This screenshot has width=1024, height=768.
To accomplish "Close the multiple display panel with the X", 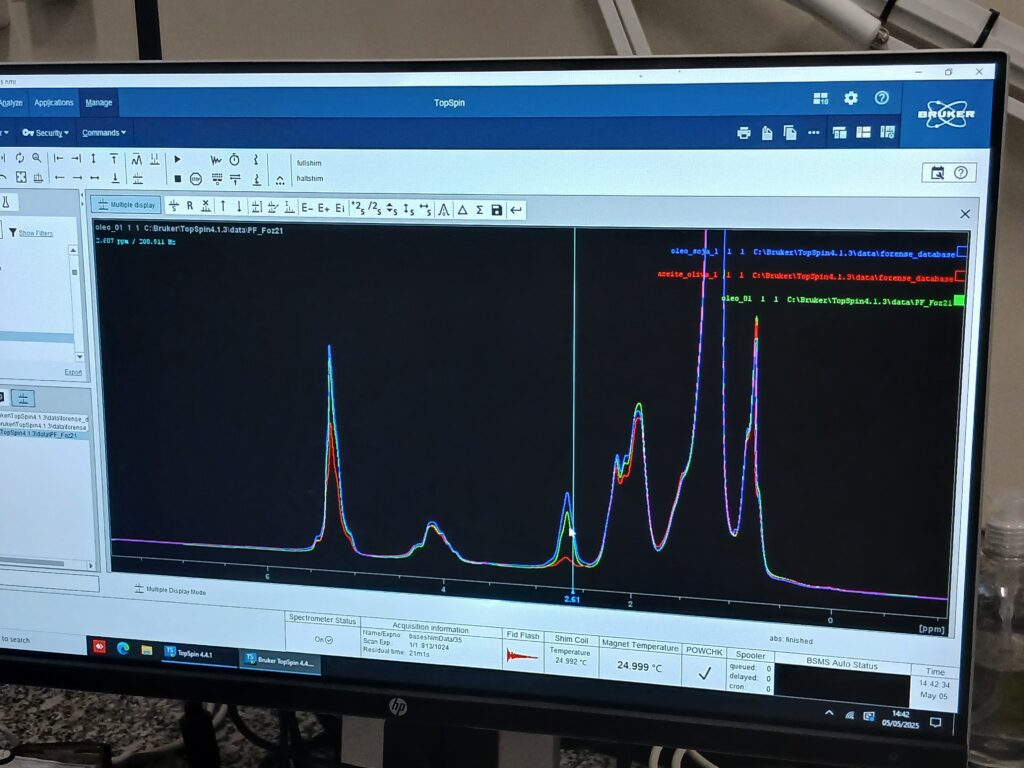I will tap(965, 214).
